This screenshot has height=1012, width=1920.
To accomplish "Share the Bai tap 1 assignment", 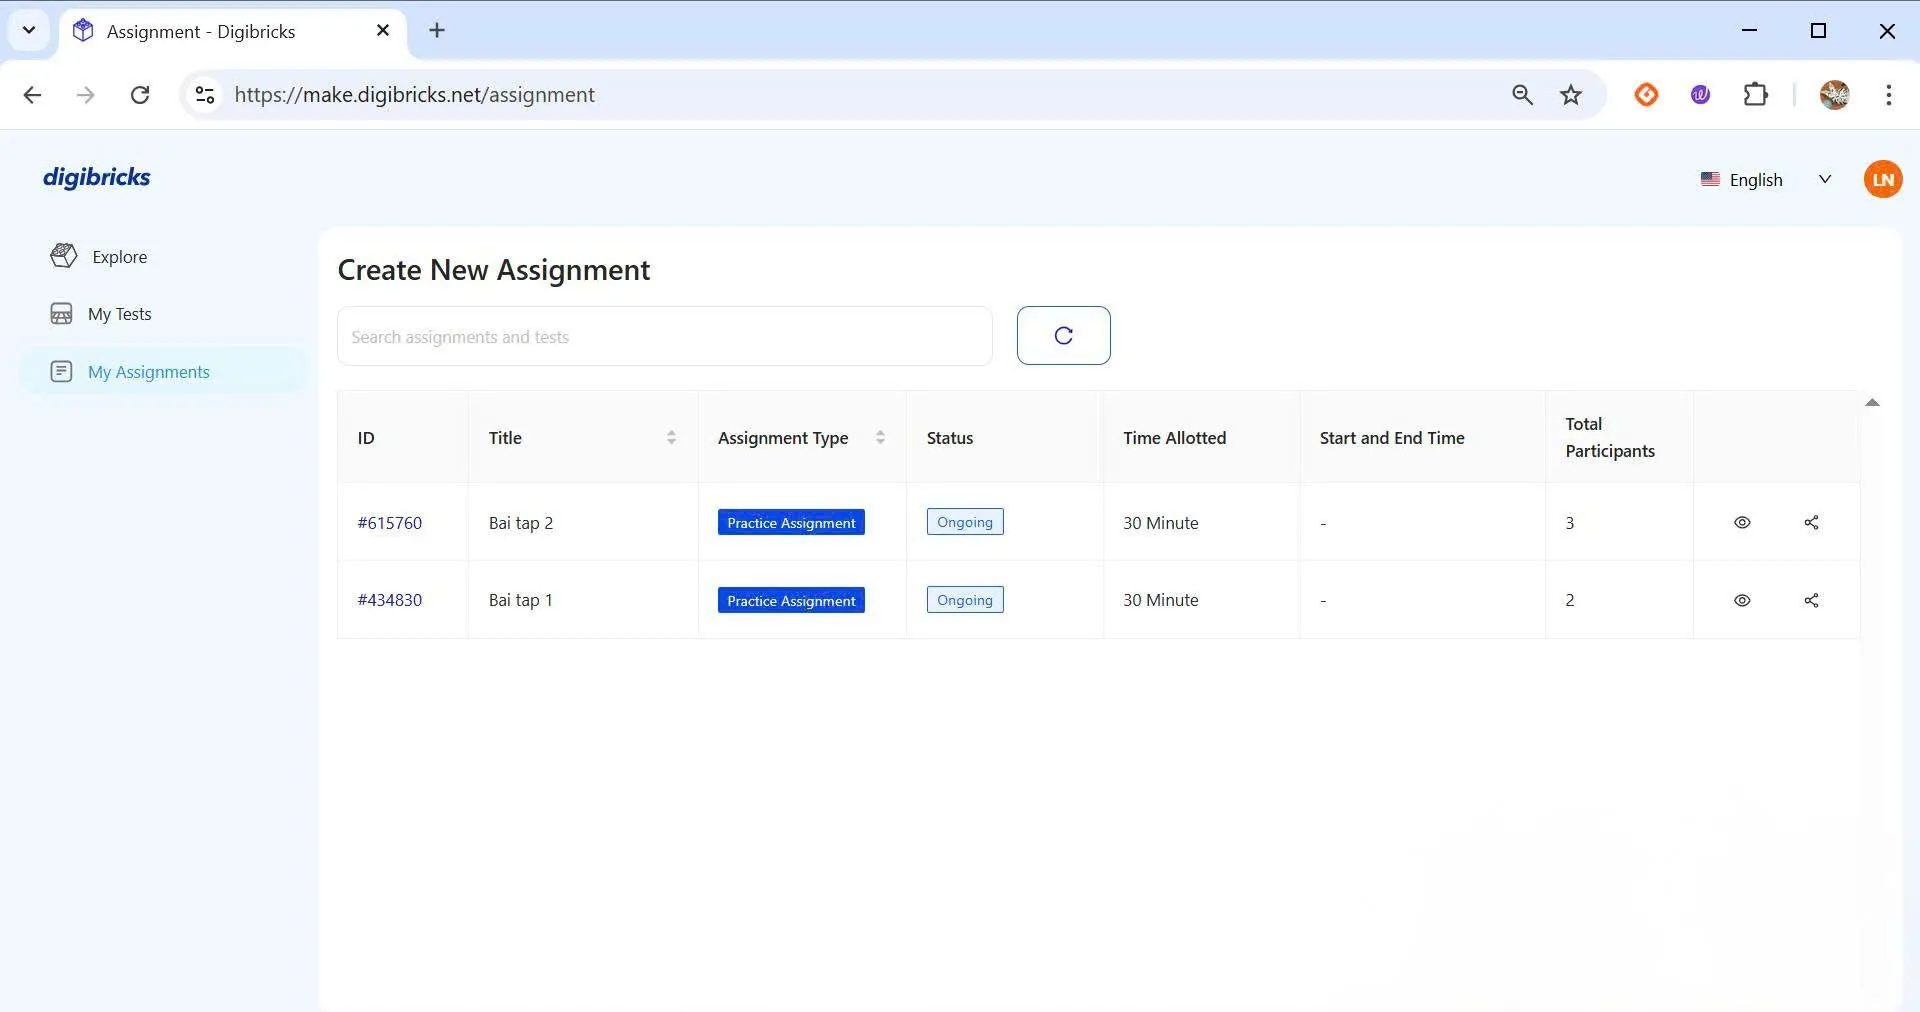I will click(x=1810, y=600).
